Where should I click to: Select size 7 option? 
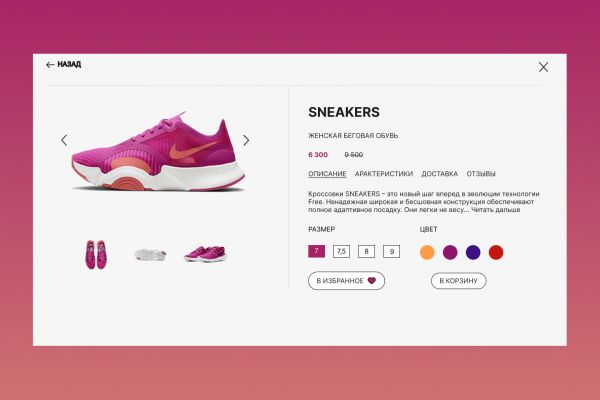316,251
